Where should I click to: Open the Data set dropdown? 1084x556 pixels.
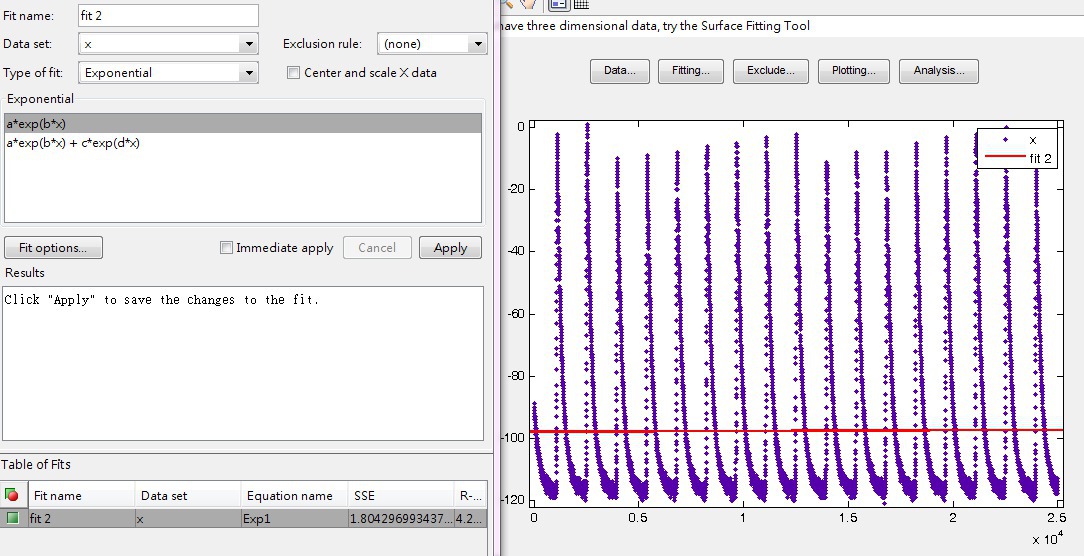click(x=248, y=44)
